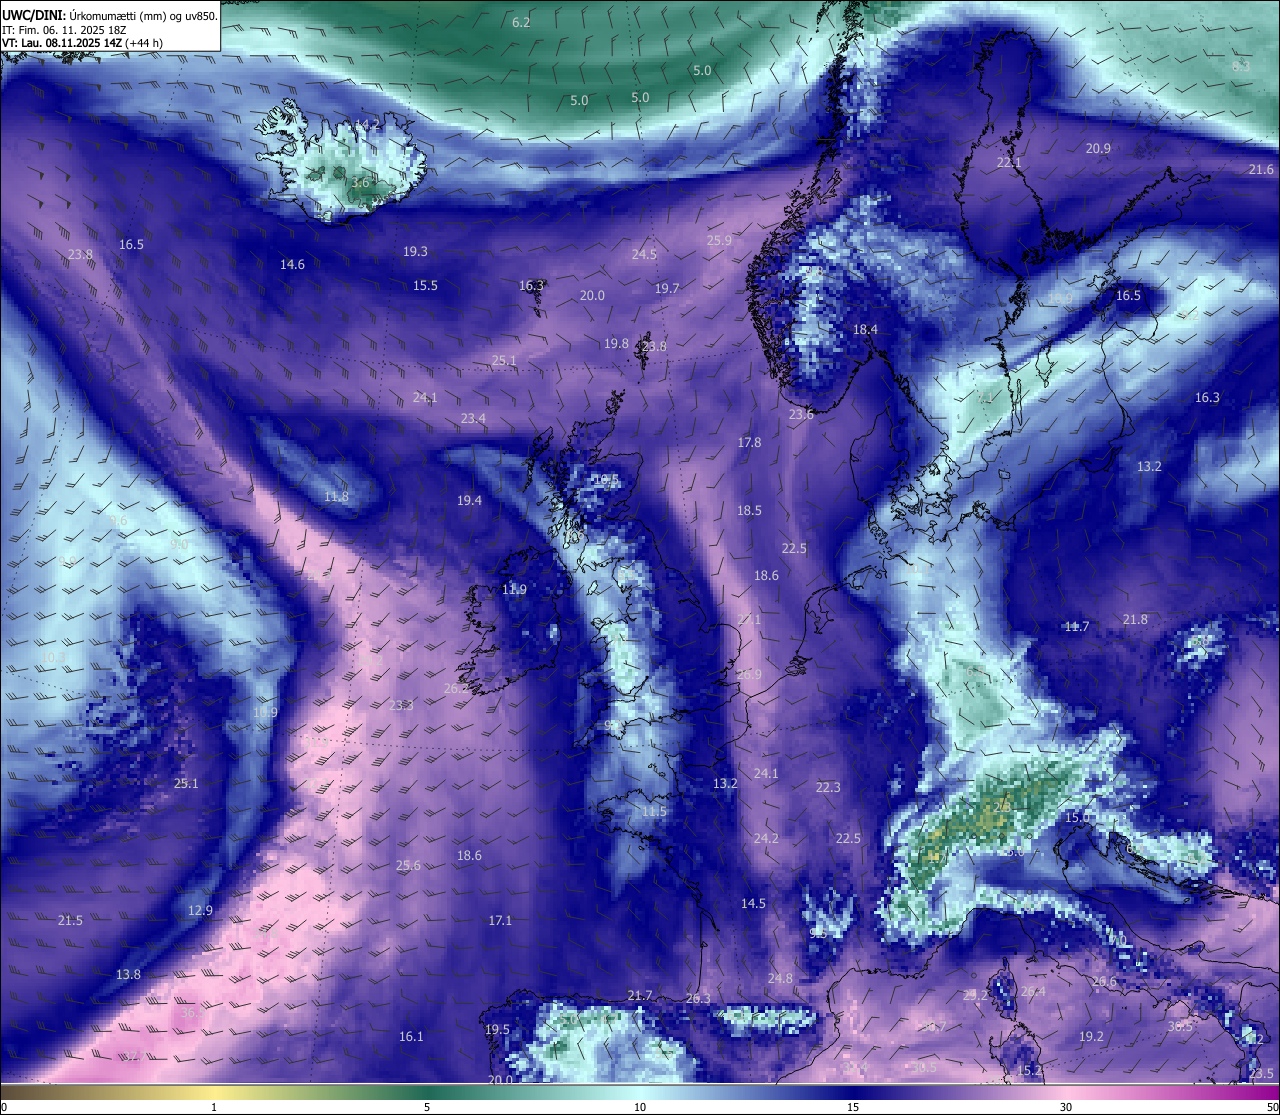This screenshot has width=1280, height=1115.
Task: Click the '26.9' value on the map
Action: point(749,674)
